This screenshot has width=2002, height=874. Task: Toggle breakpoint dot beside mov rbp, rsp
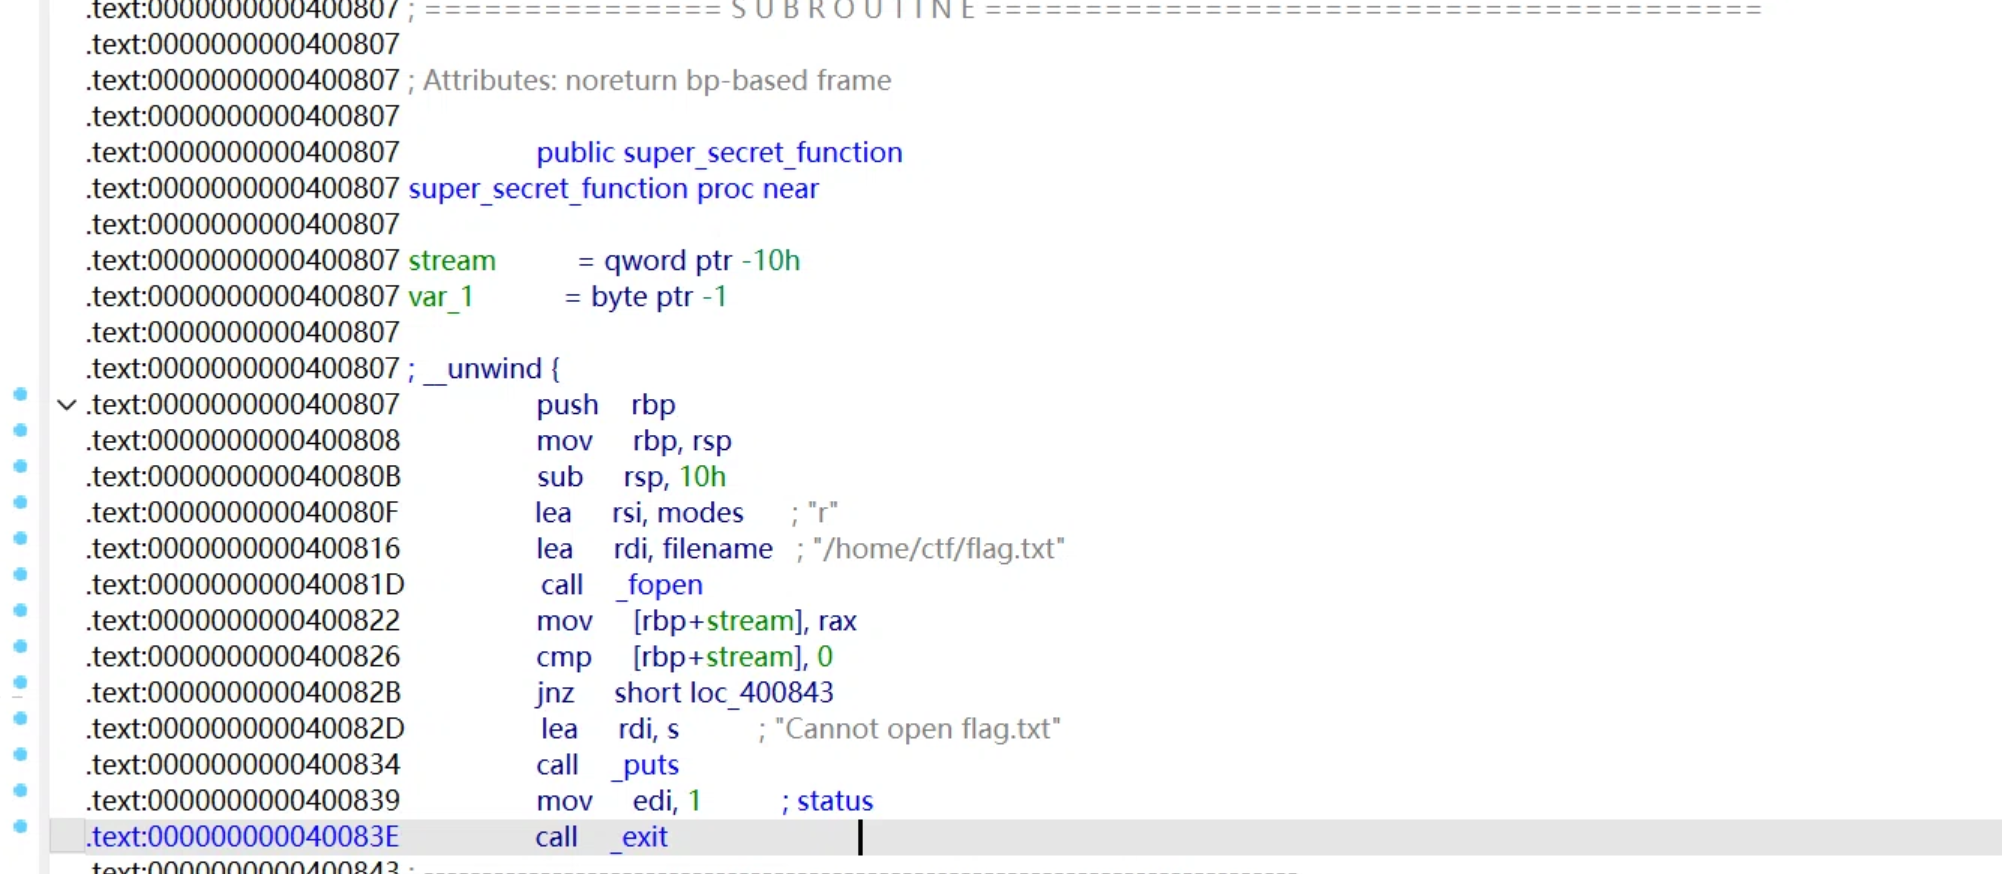click(20, 430)
